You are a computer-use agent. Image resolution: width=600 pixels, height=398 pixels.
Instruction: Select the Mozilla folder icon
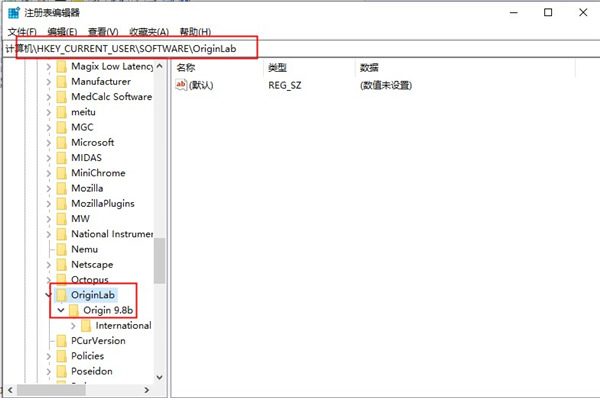62,188
